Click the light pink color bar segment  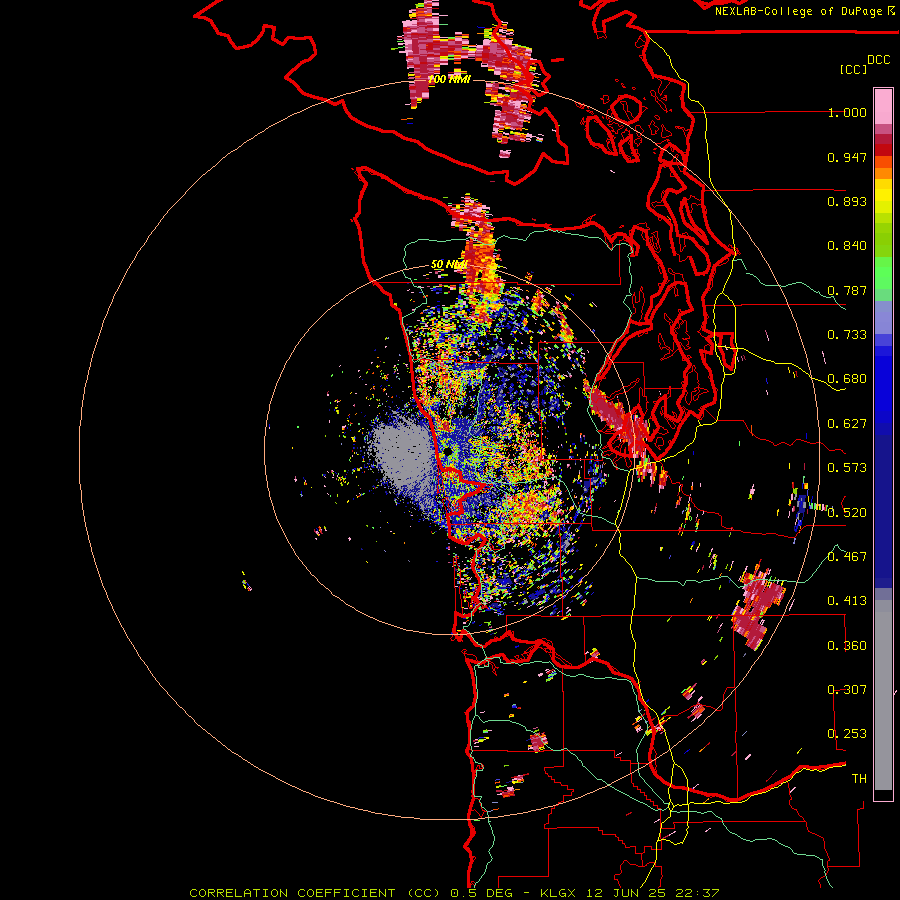[883, 107]
